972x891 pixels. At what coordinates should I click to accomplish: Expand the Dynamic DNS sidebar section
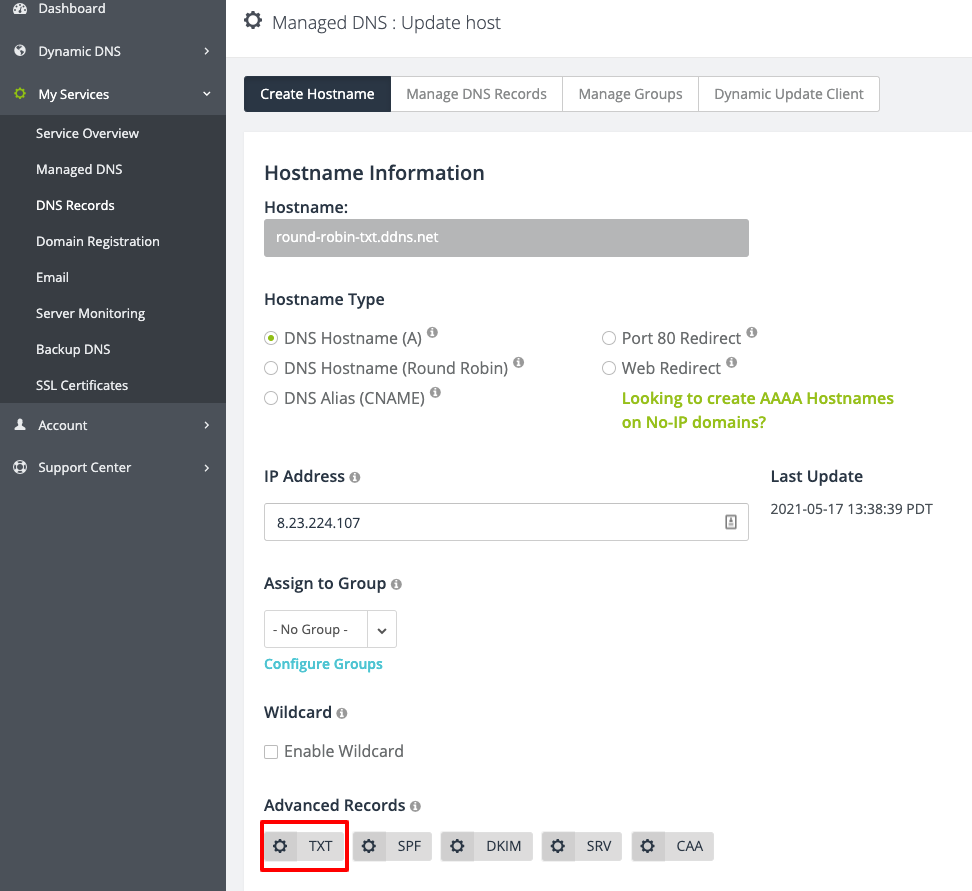coord(113,51)
